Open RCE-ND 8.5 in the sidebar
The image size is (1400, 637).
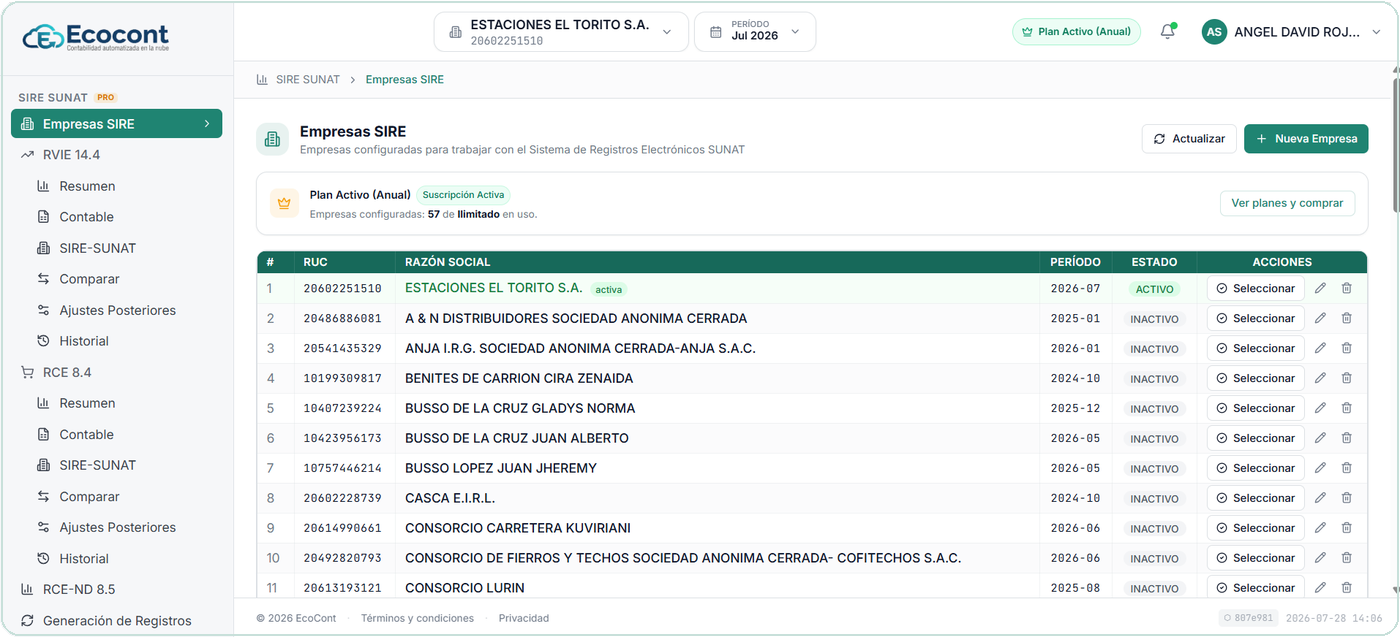(x=116, y=589)
